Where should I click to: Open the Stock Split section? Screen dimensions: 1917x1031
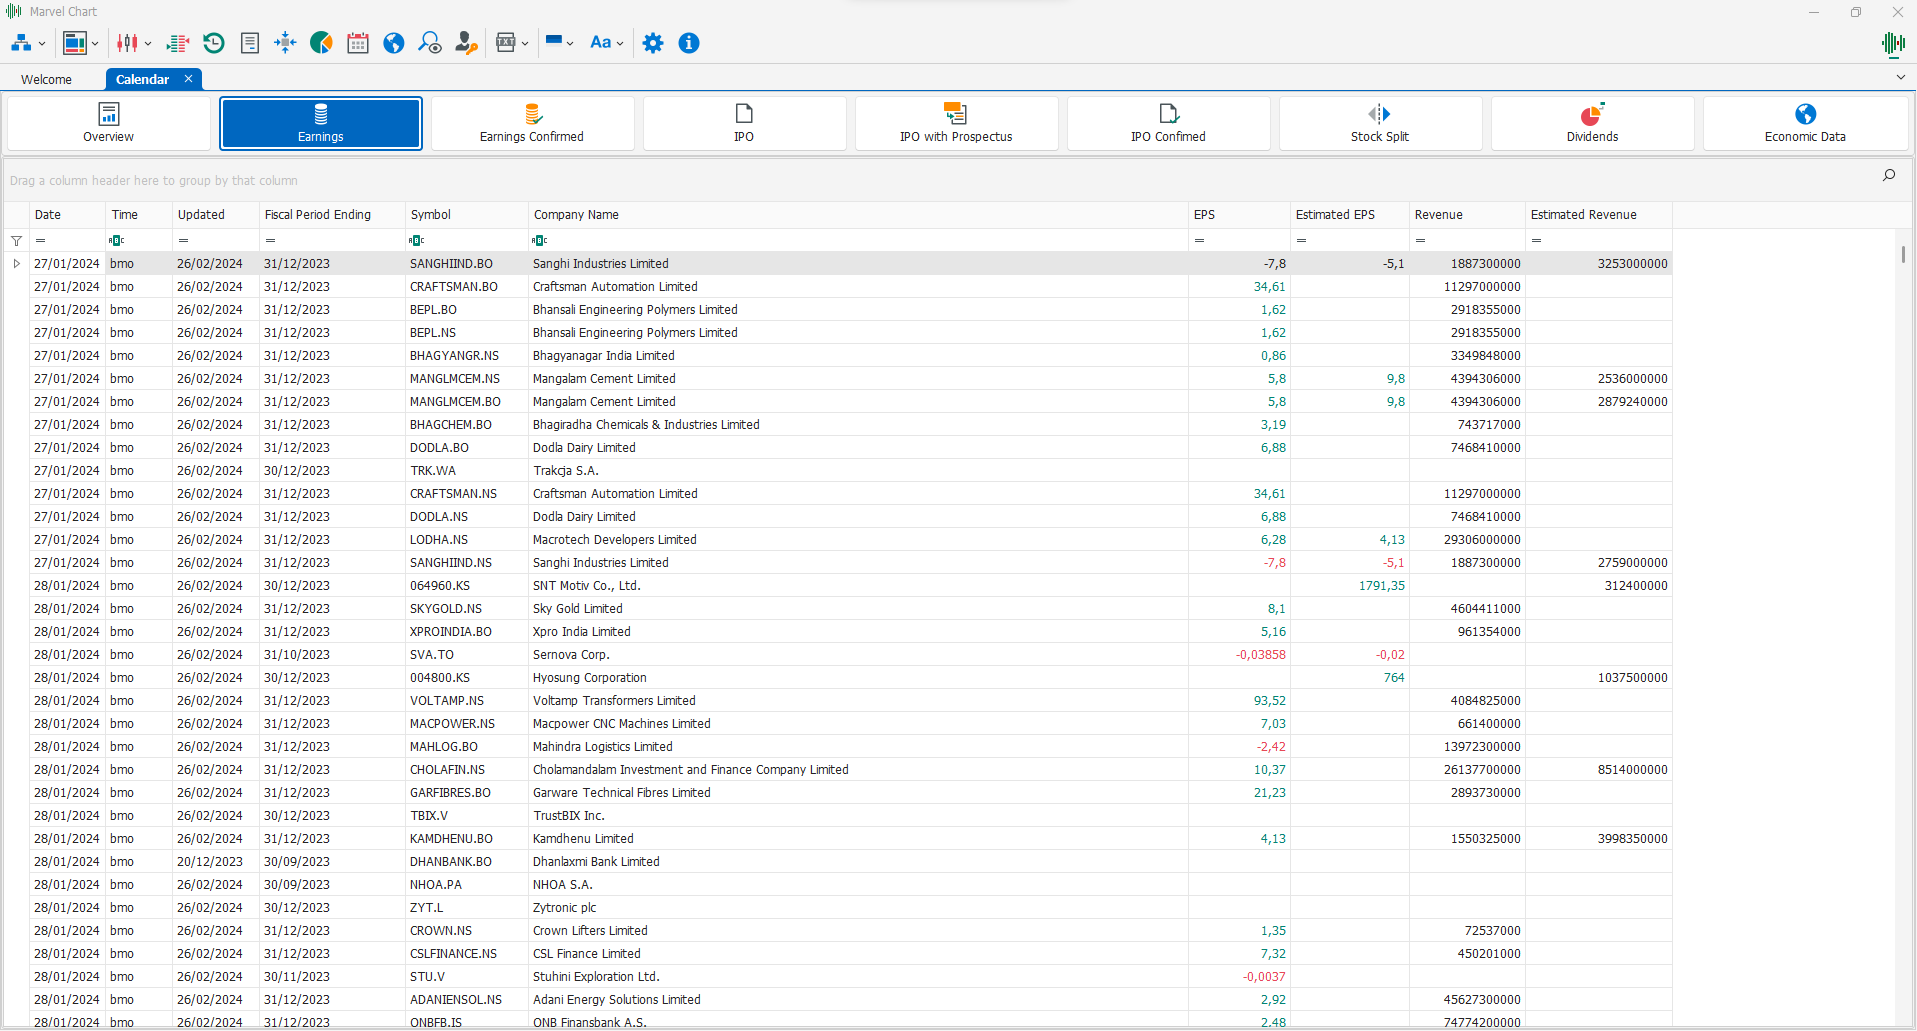point(1380,124)
